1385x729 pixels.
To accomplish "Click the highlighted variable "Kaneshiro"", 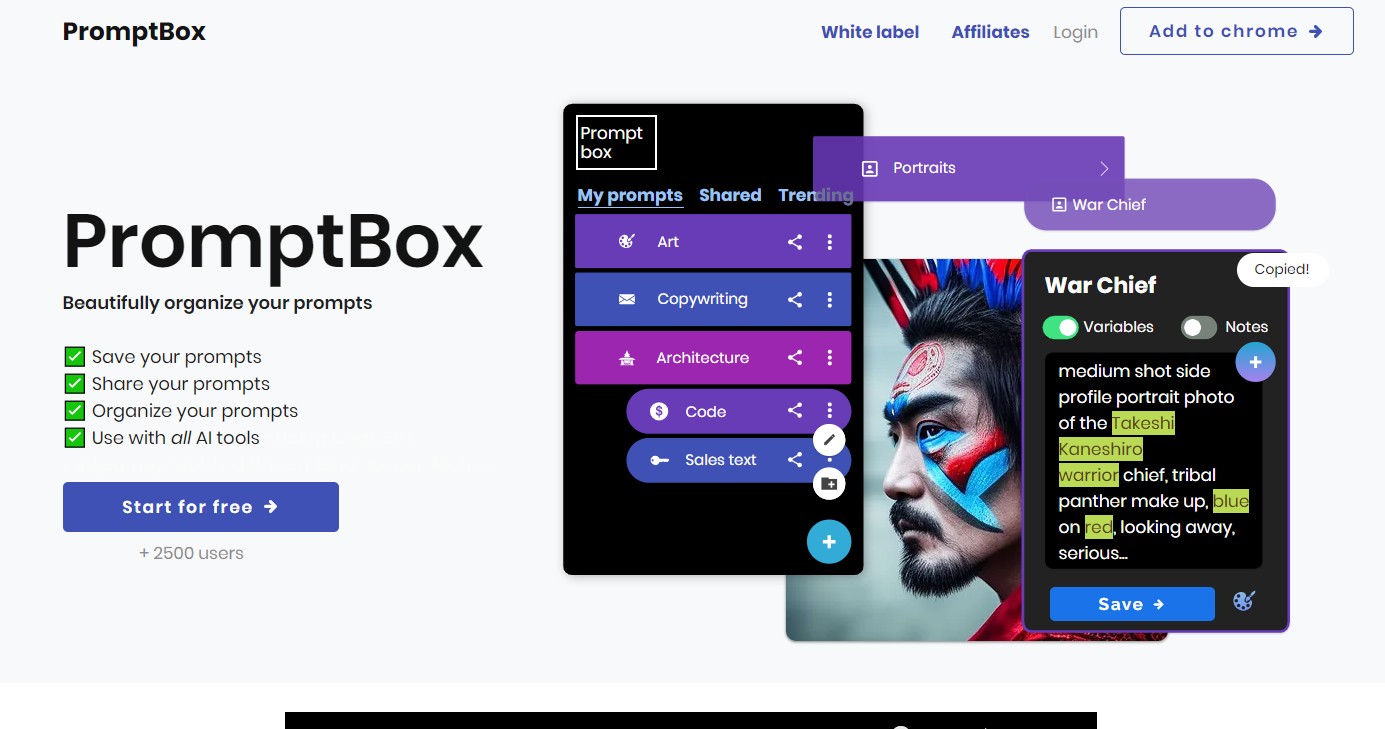I will 1100,449.
